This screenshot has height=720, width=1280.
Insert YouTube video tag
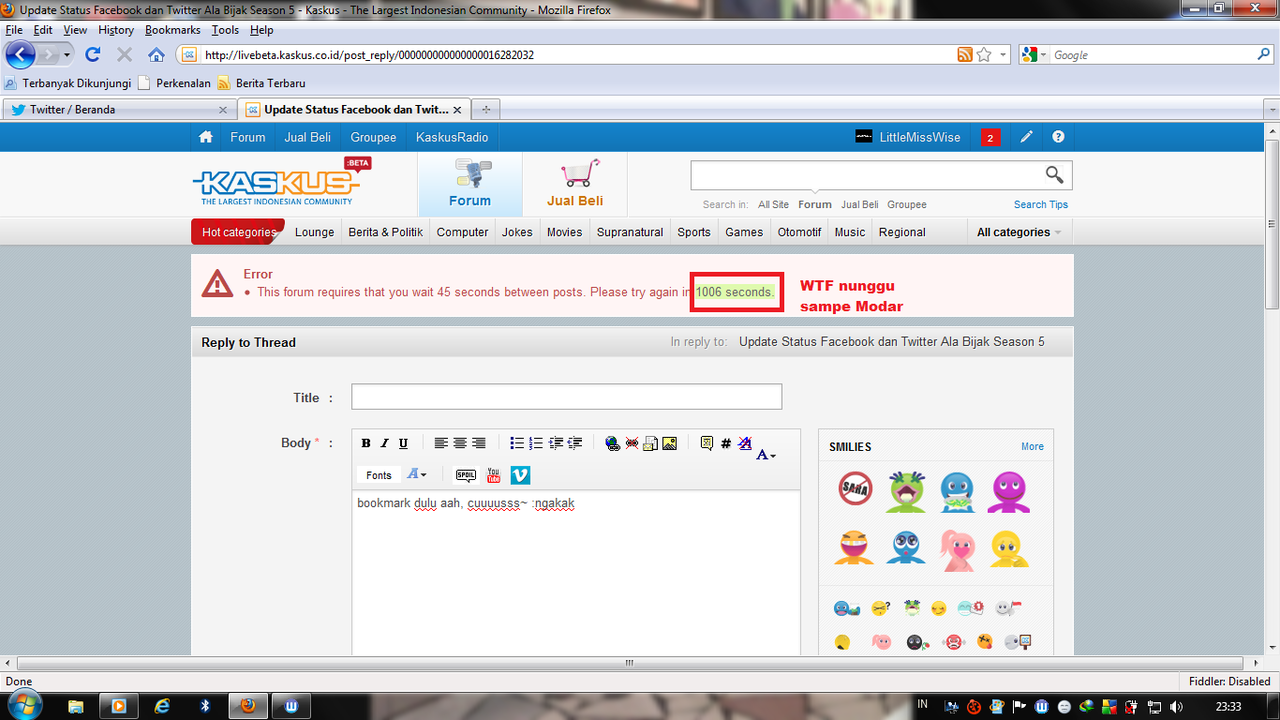[494, 475]
